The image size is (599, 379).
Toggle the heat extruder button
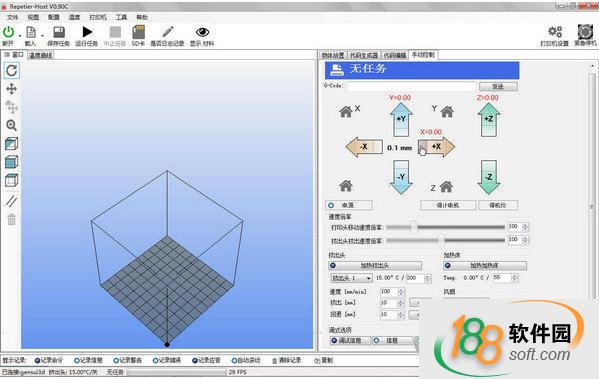375,265
